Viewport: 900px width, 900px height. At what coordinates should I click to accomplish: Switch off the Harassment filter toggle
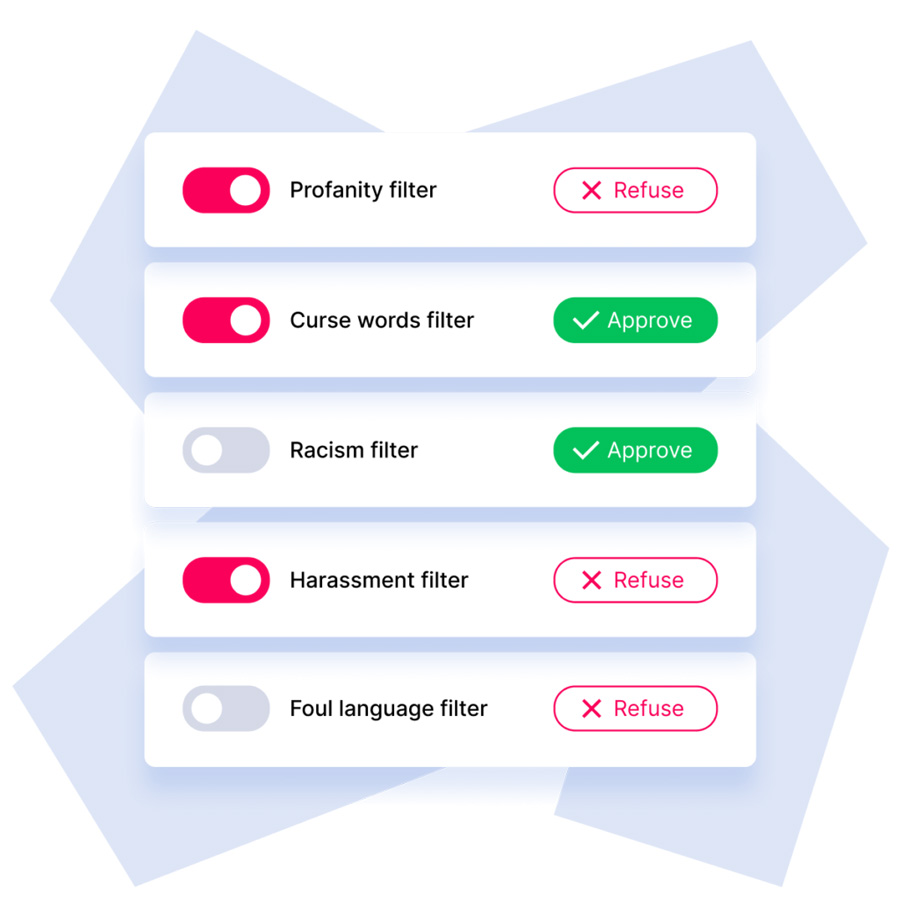[x=226, y=580]
